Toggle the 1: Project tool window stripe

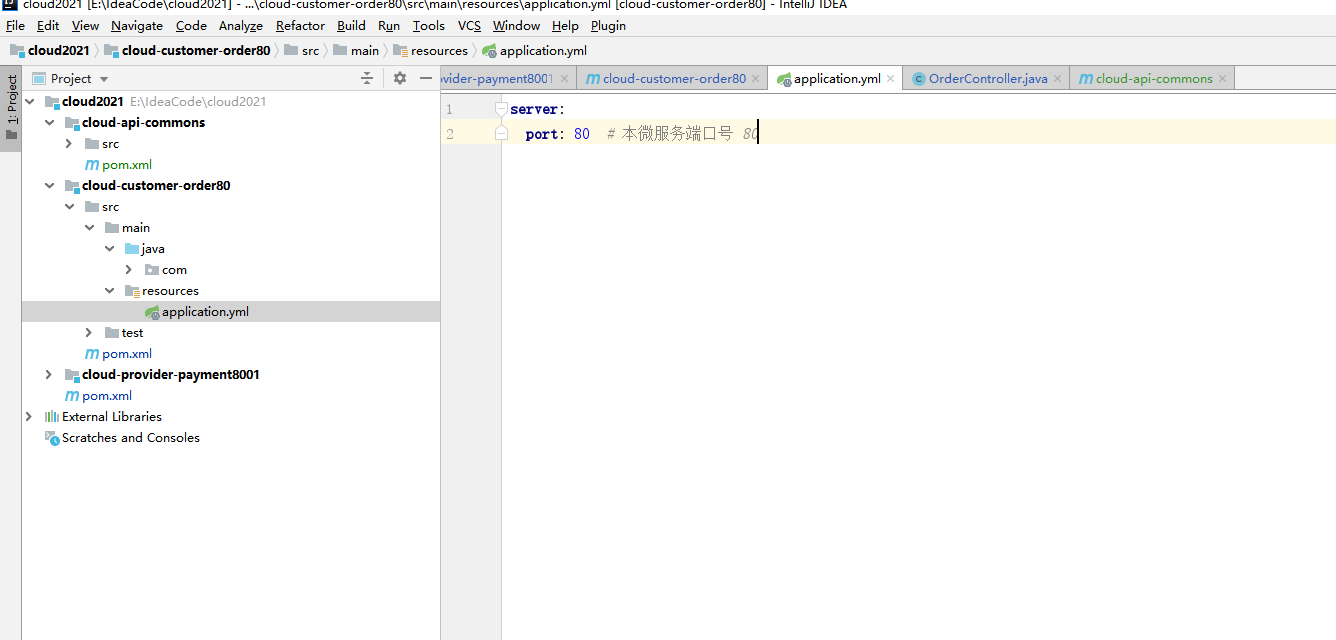[x=11, y=108]
